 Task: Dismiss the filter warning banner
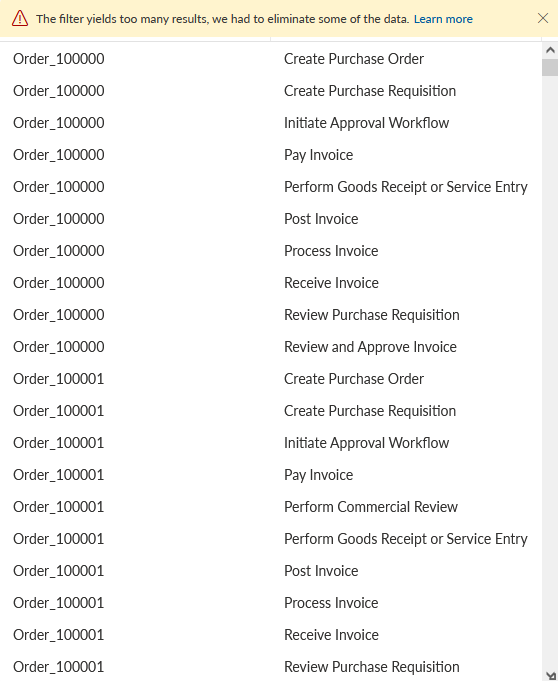pyautogui.click(x=543, y=18)
